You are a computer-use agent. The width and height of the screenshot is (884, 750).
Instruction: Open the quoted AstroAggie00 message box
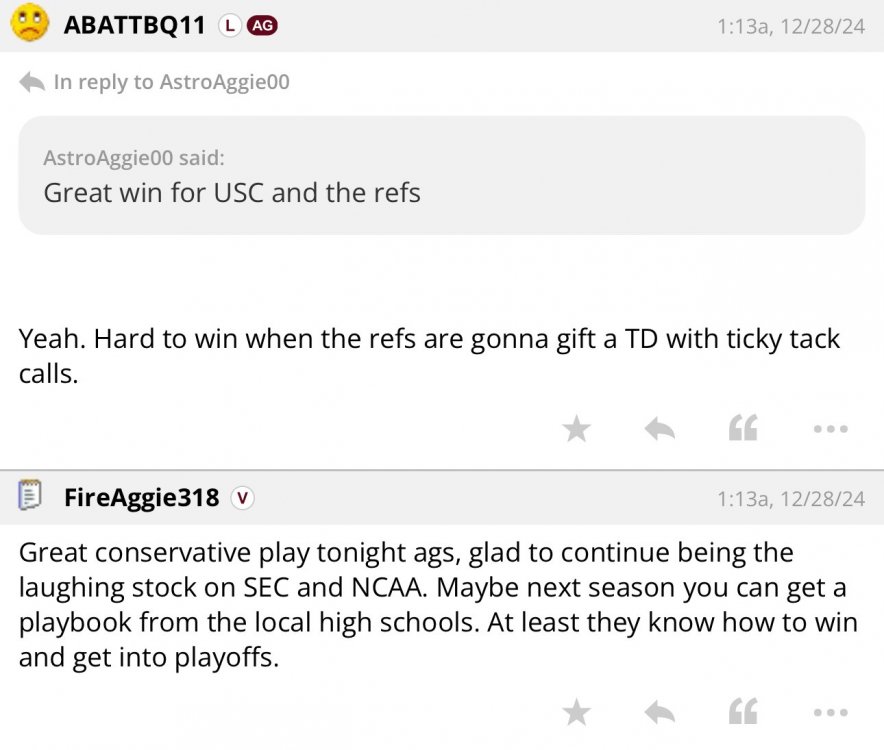[x=441, y=175]
